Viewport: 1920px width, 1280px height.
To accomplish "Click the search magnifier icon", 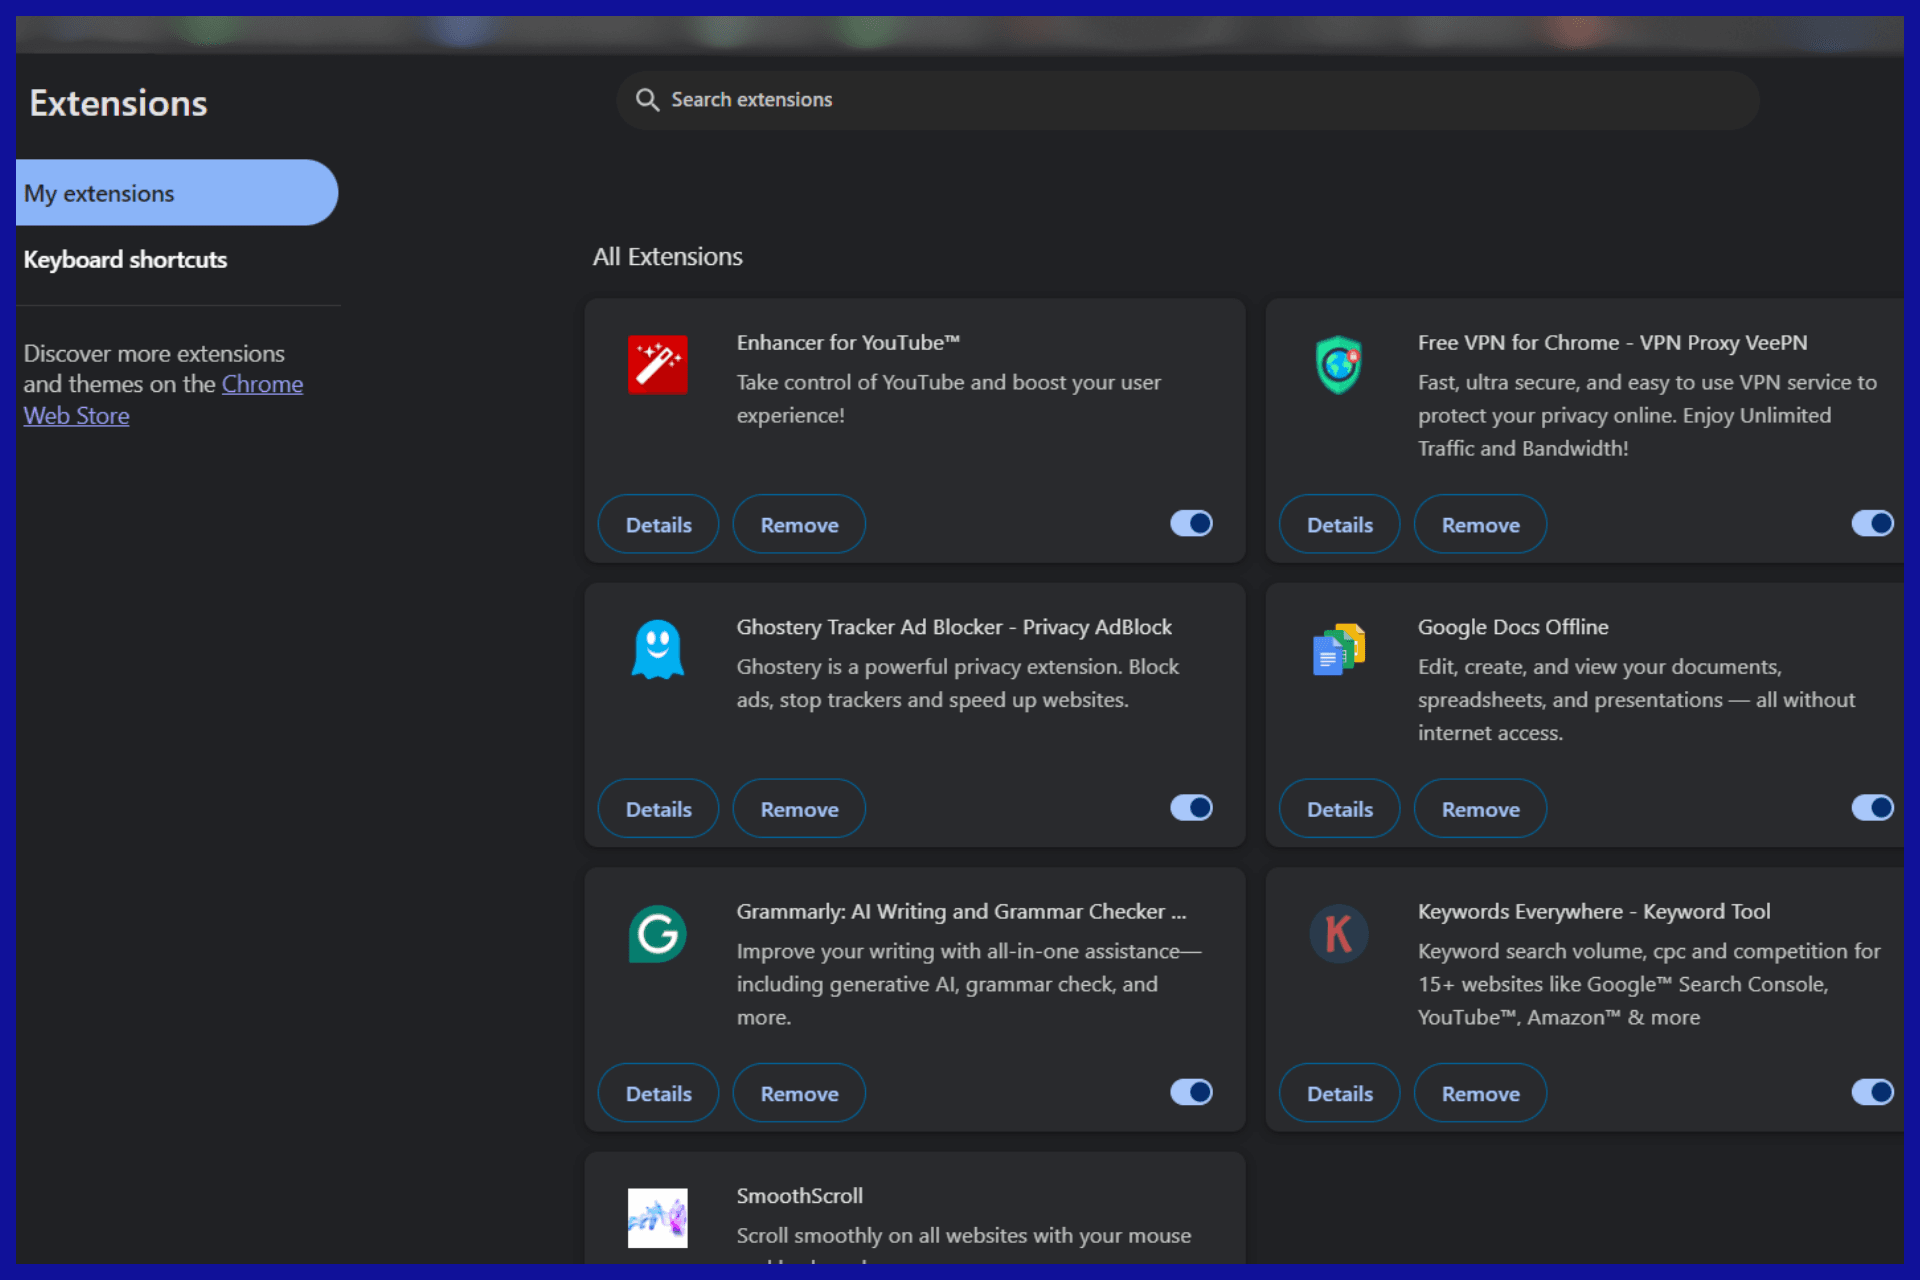I will click(x=647, y=99).
